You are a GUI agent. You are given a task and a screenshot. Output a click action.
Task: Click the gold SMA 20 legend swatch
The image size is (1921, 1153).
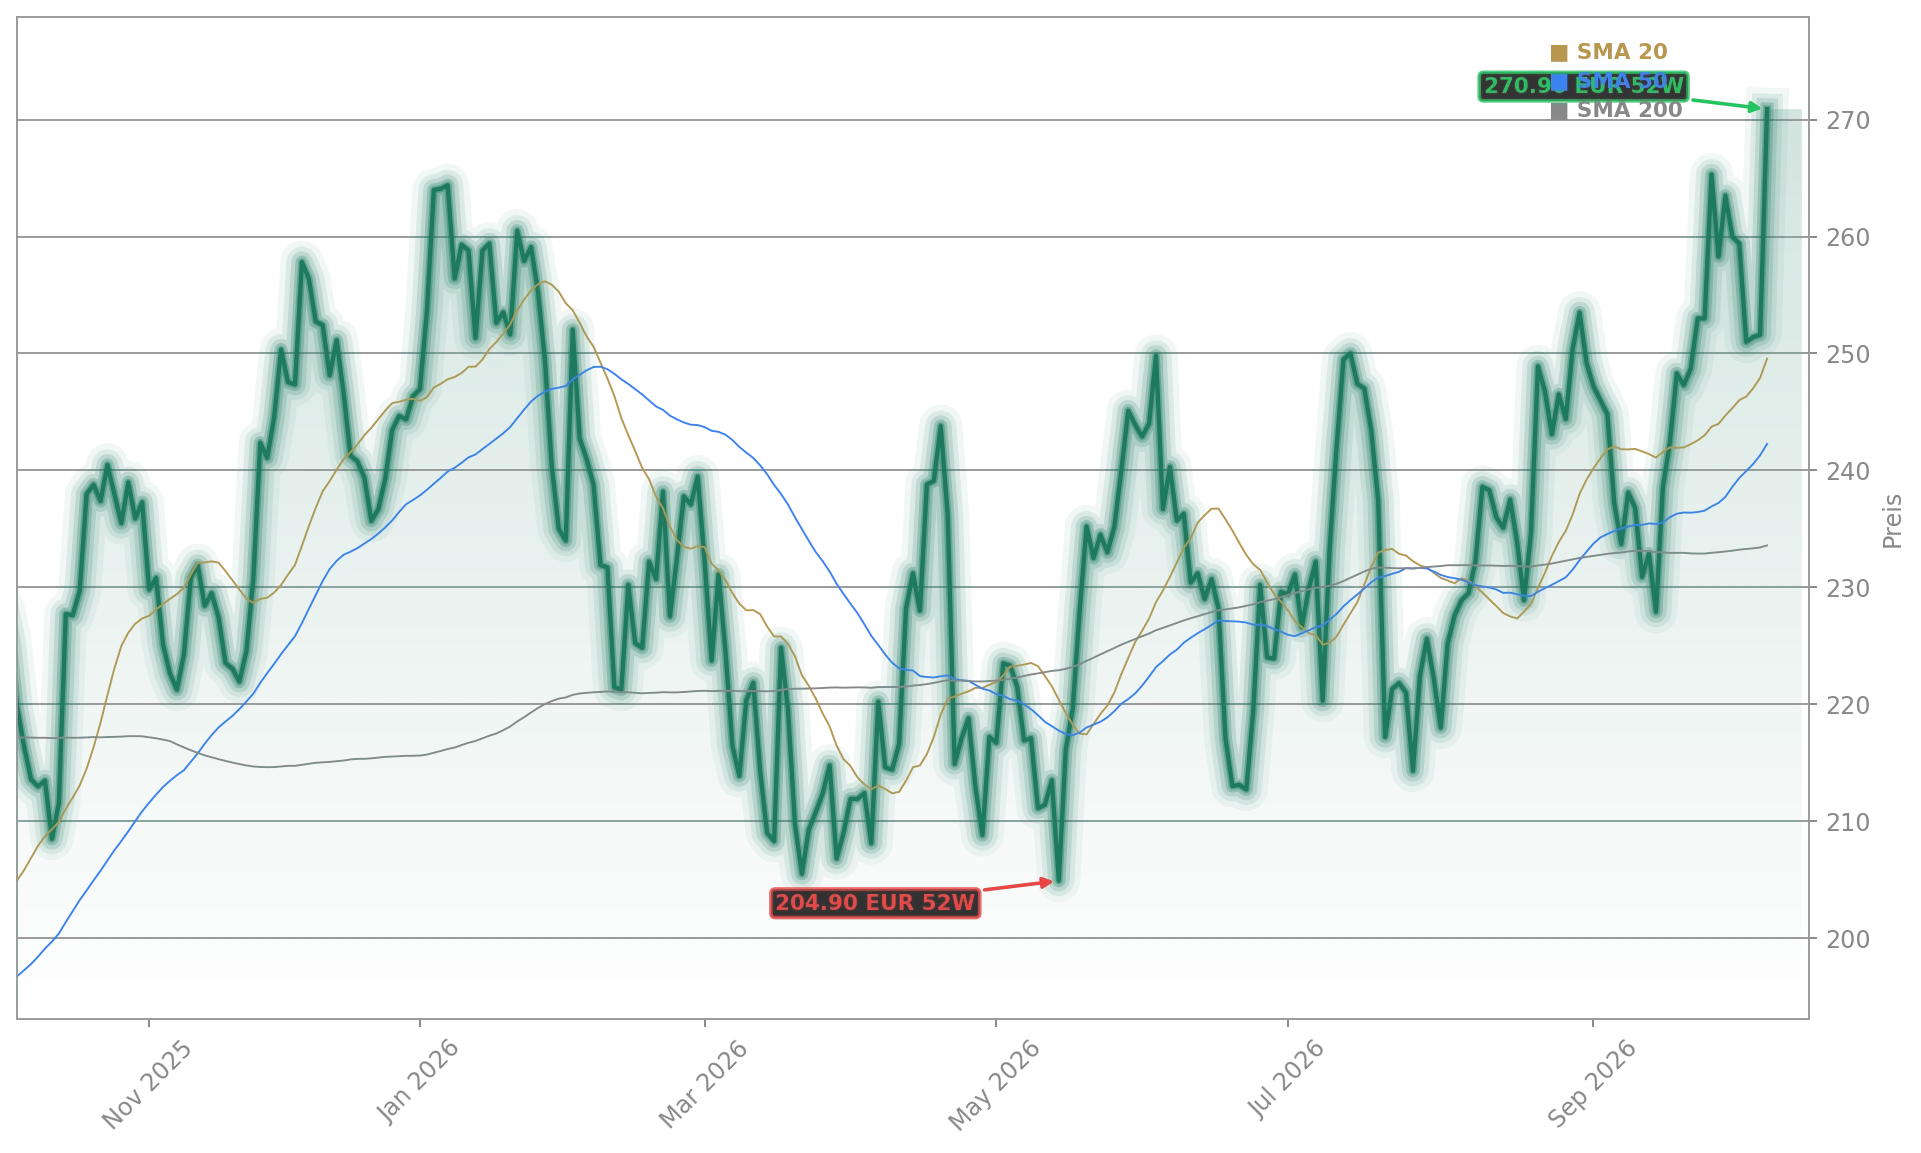point(1558,53)
